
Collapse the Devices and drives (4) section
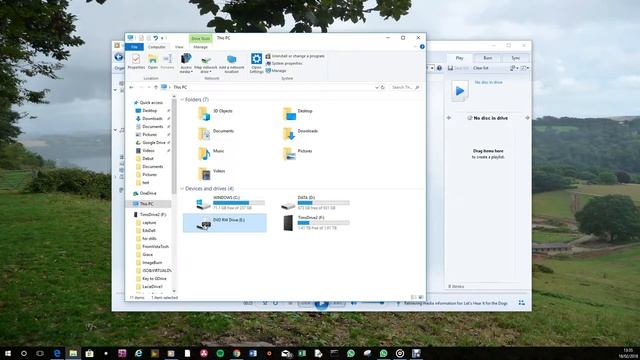182,189
